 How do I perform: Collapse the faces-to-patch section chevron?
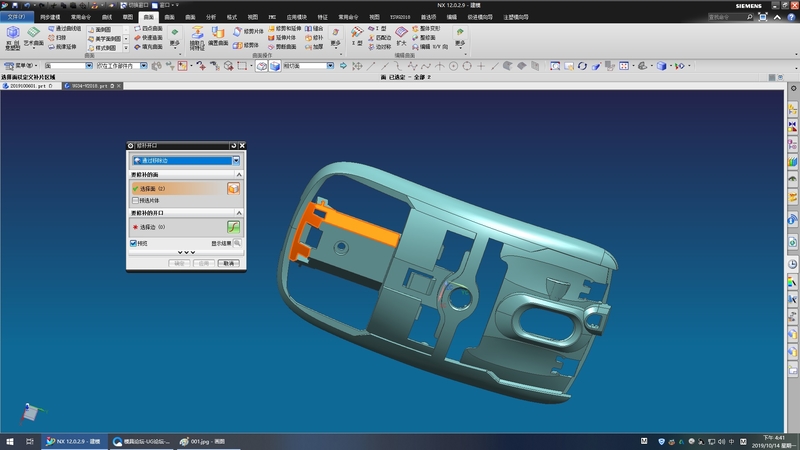pos(238,174)
